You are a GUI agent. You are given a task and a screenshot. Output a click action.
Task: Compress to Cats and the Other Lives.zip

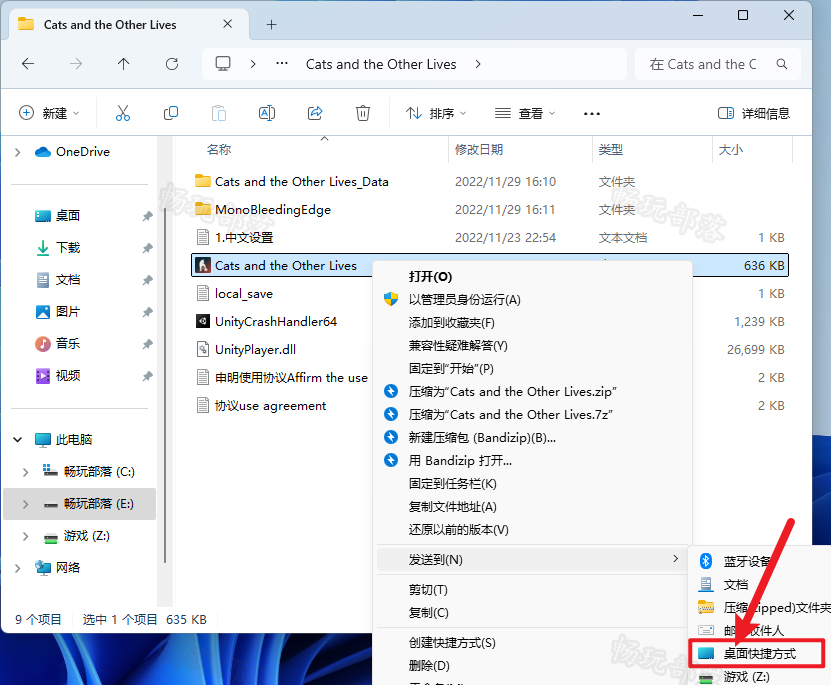tap(534, 392)
